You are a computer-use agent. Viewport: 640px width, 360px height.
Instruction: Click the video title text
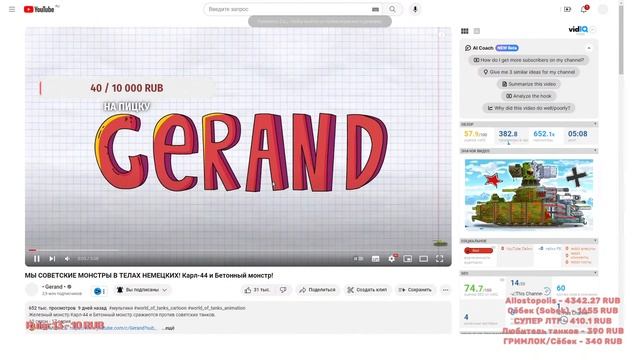click(149, 276)
